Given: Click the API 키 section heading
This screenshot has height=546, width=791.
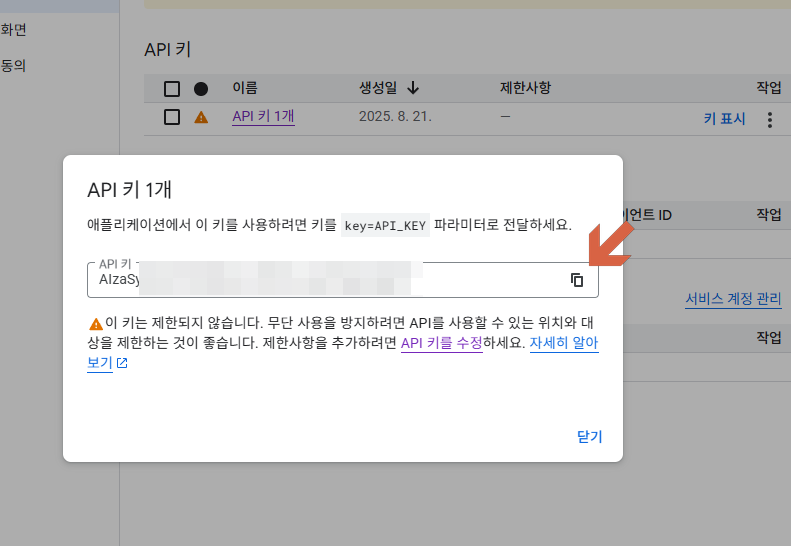Looking at the screenshot, I should tap(167, 49).
